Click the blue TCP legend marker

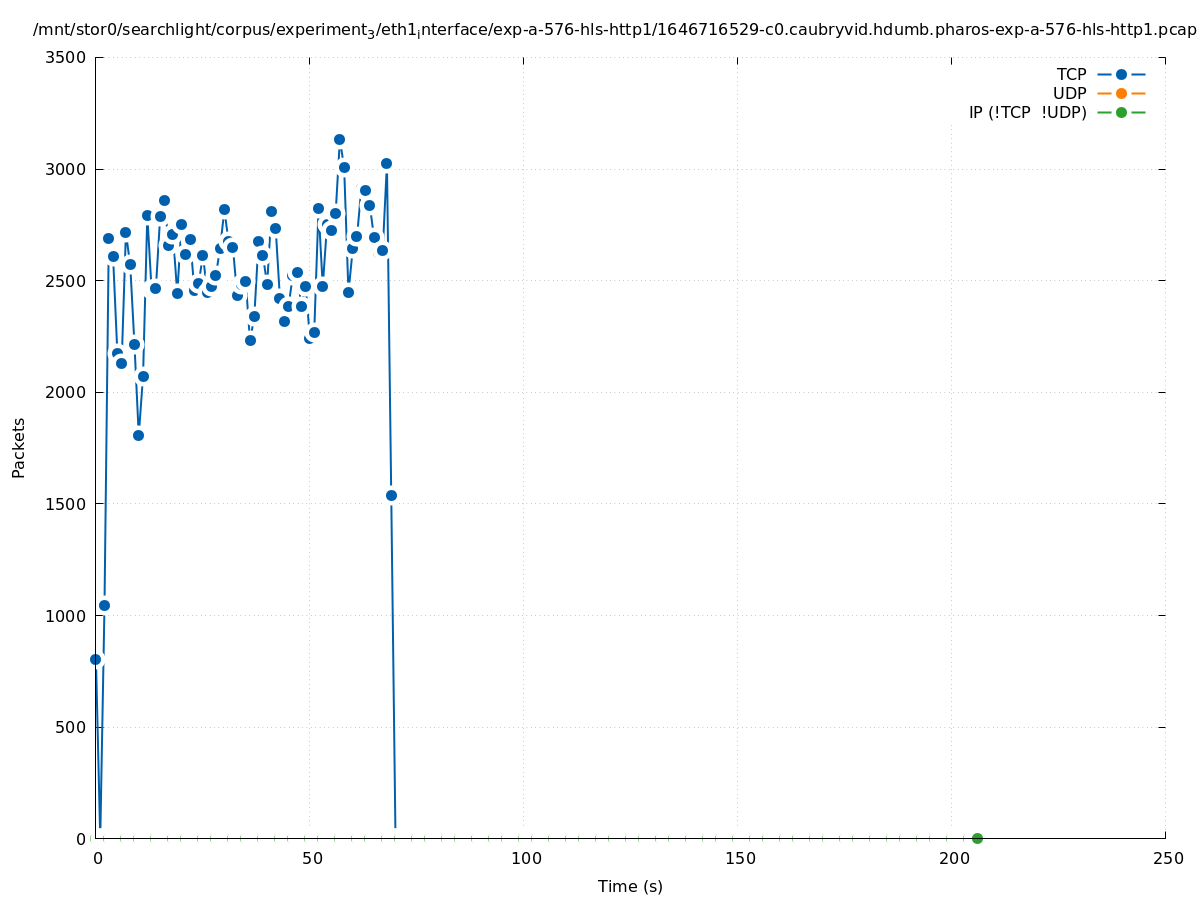(1121, 74)
